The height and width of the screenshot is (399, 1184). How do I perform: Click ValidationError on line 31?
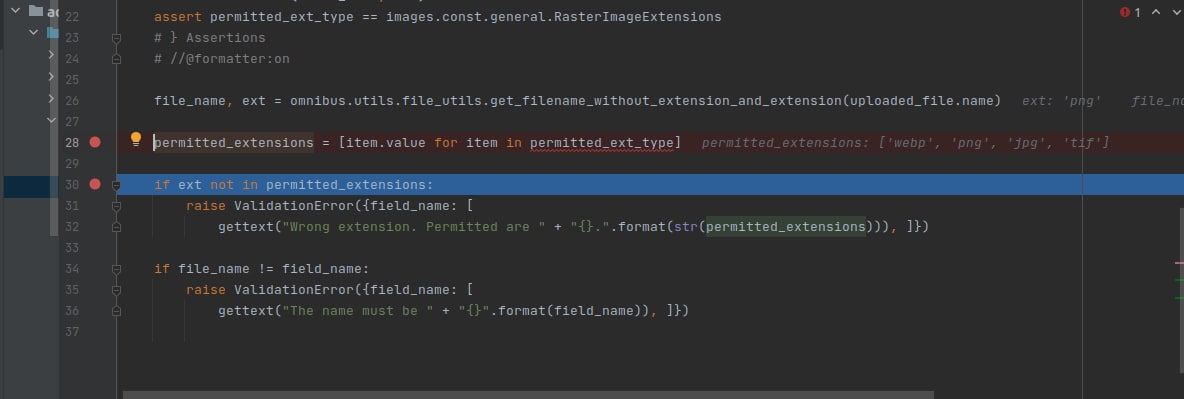pyautogui.click(x=294, y=206)
